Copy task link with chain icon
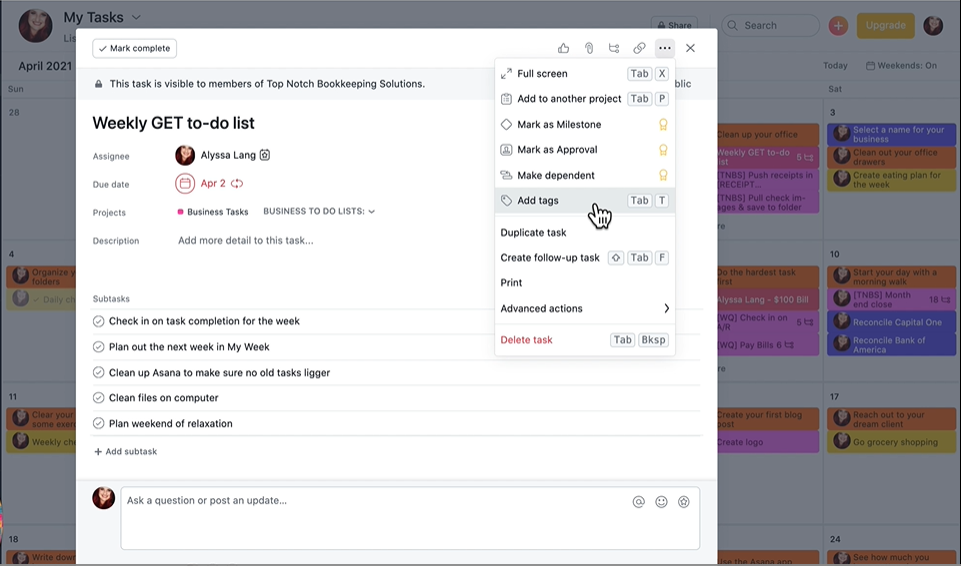 pyautogui.click(x=639, y=48)
